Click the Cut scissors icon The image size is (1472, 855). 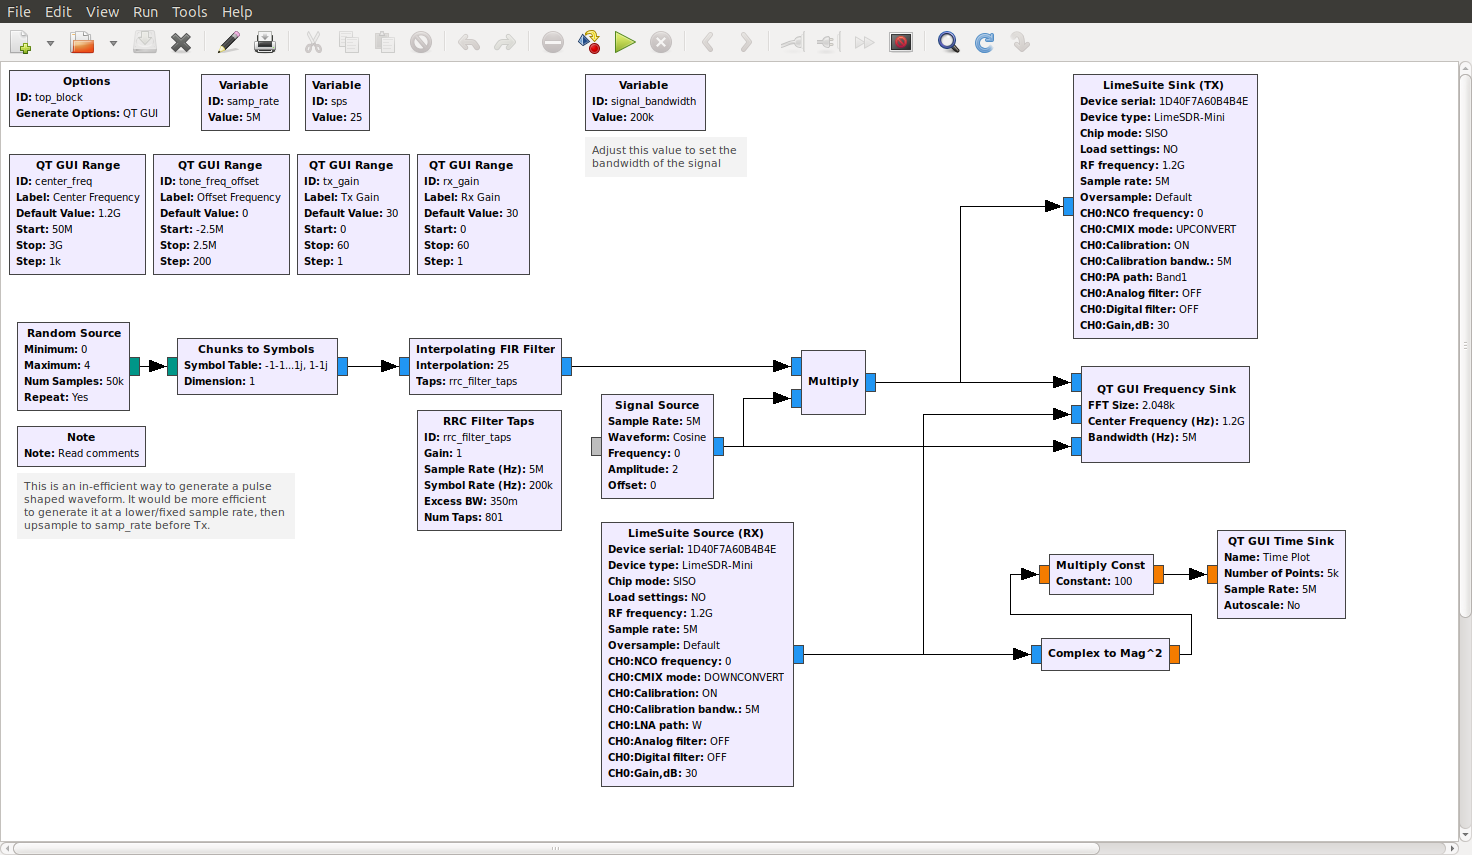click(x=313, y=42)
